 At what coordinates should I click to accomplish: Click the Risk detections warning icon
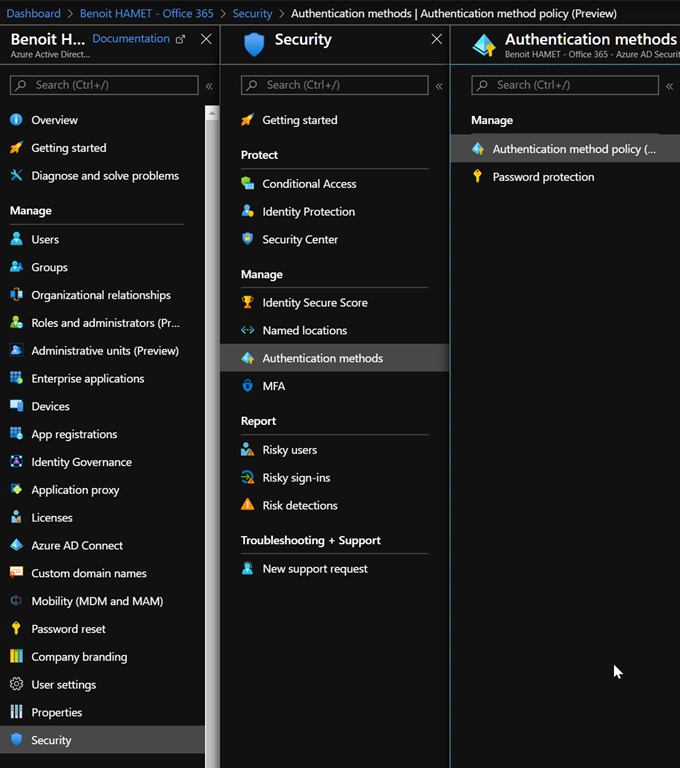(248, 506)
